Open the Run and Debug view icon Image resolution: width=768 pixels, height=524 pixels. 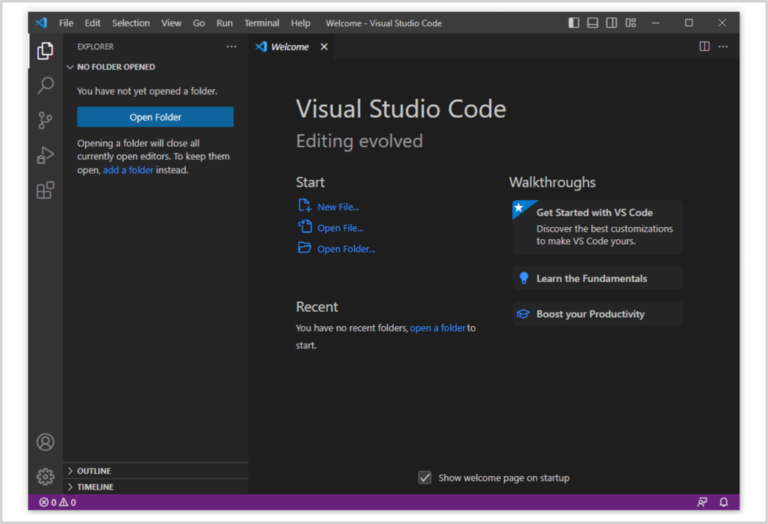45,155
